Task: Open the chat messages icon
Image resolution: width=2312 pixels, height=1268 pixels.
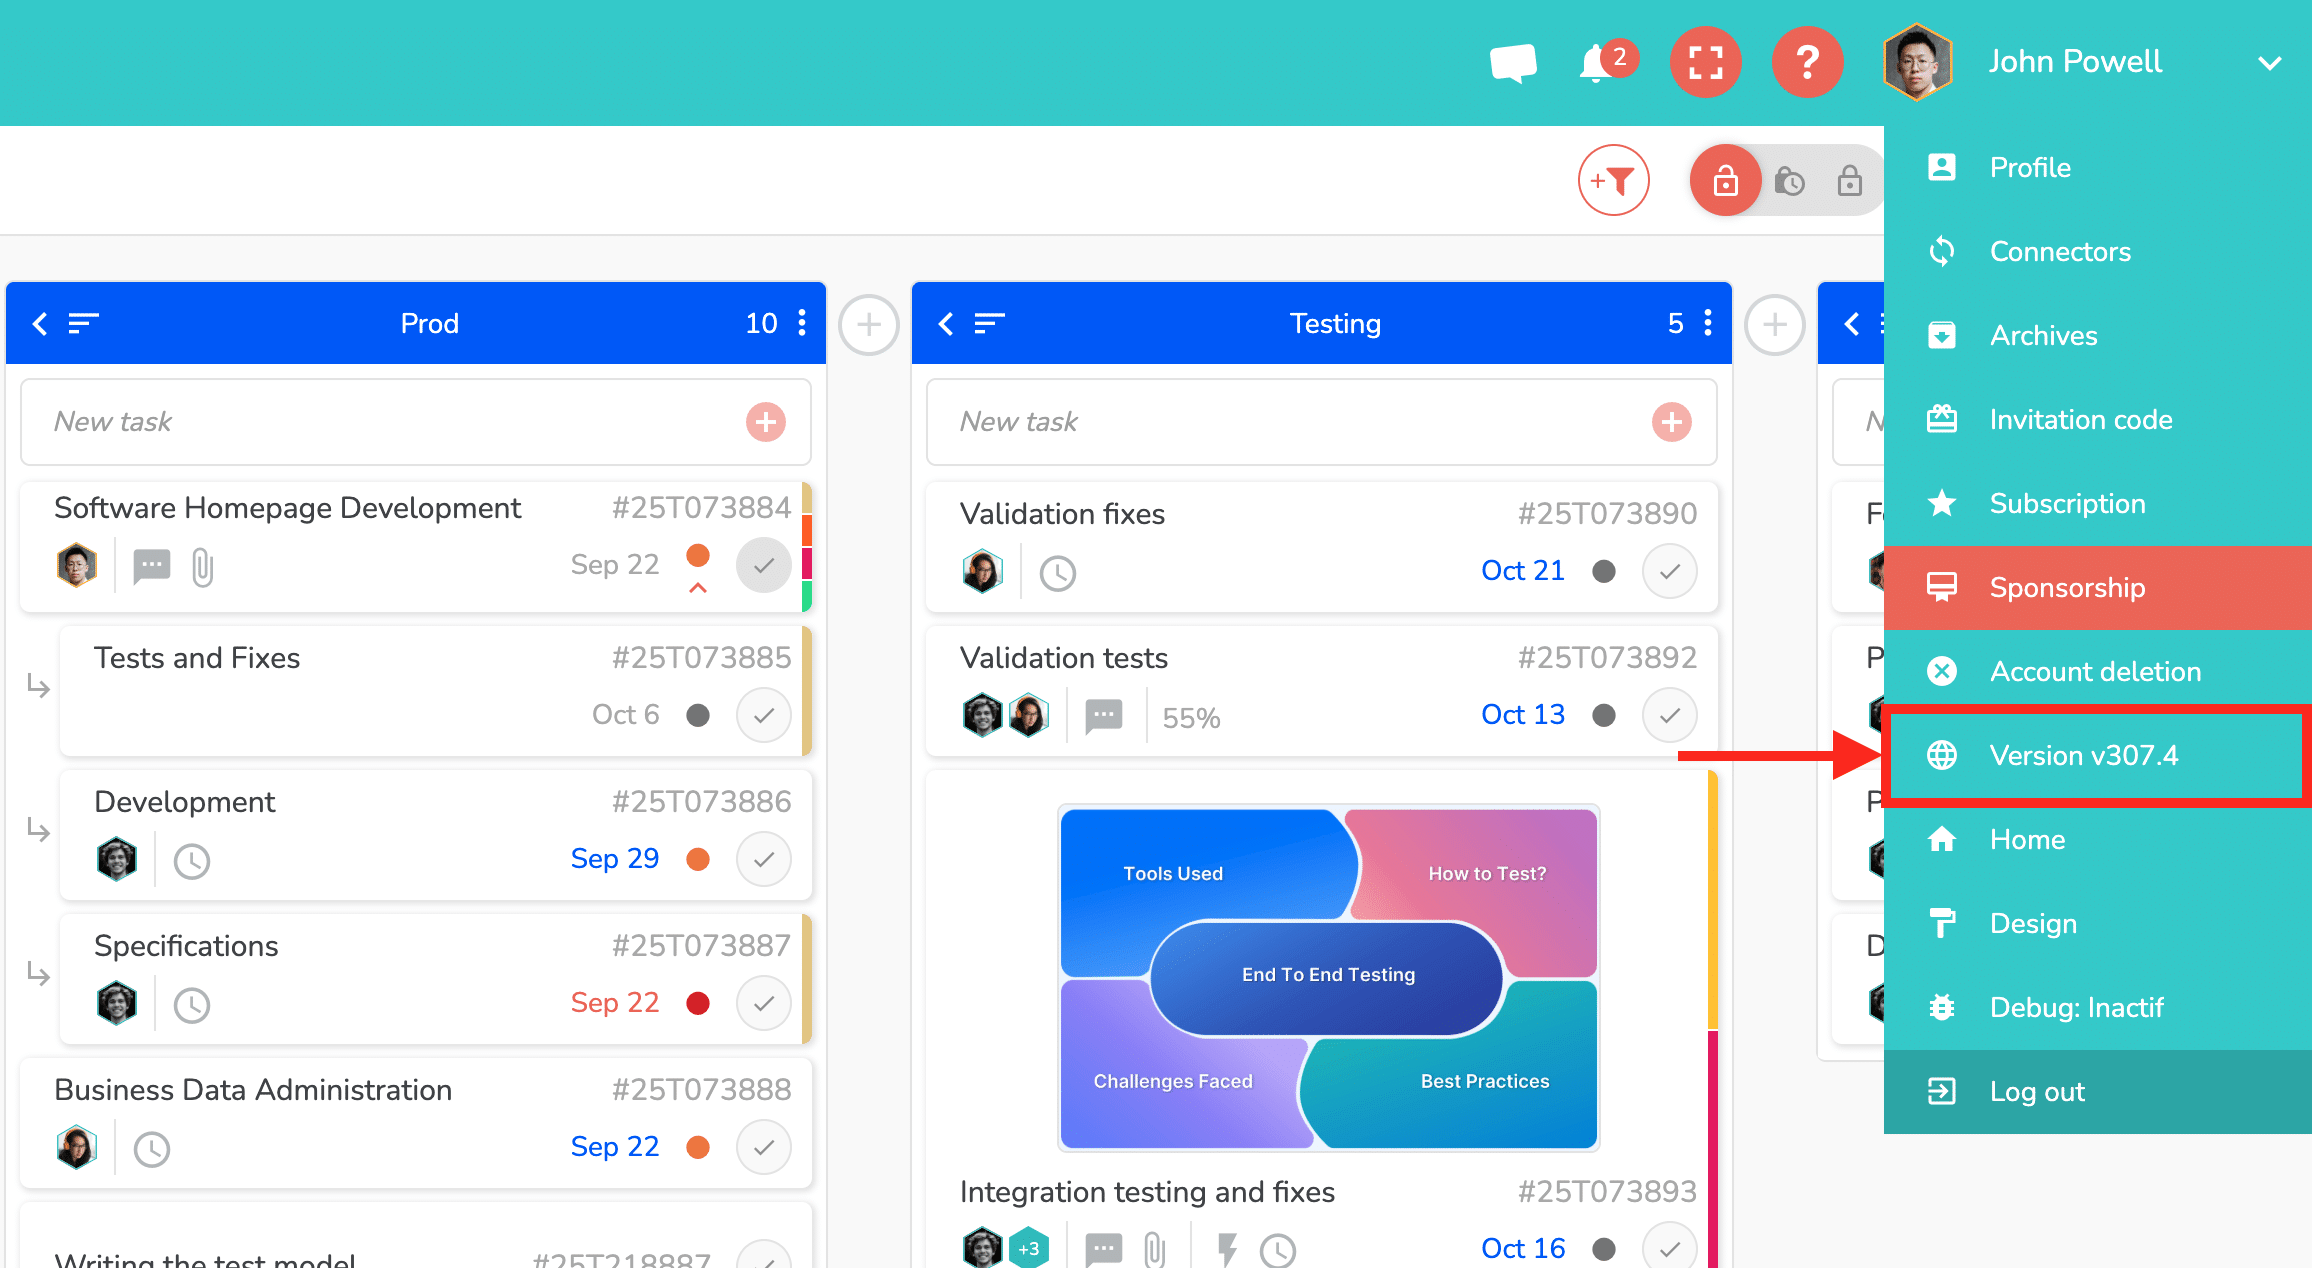Action: click(1512, 62)
